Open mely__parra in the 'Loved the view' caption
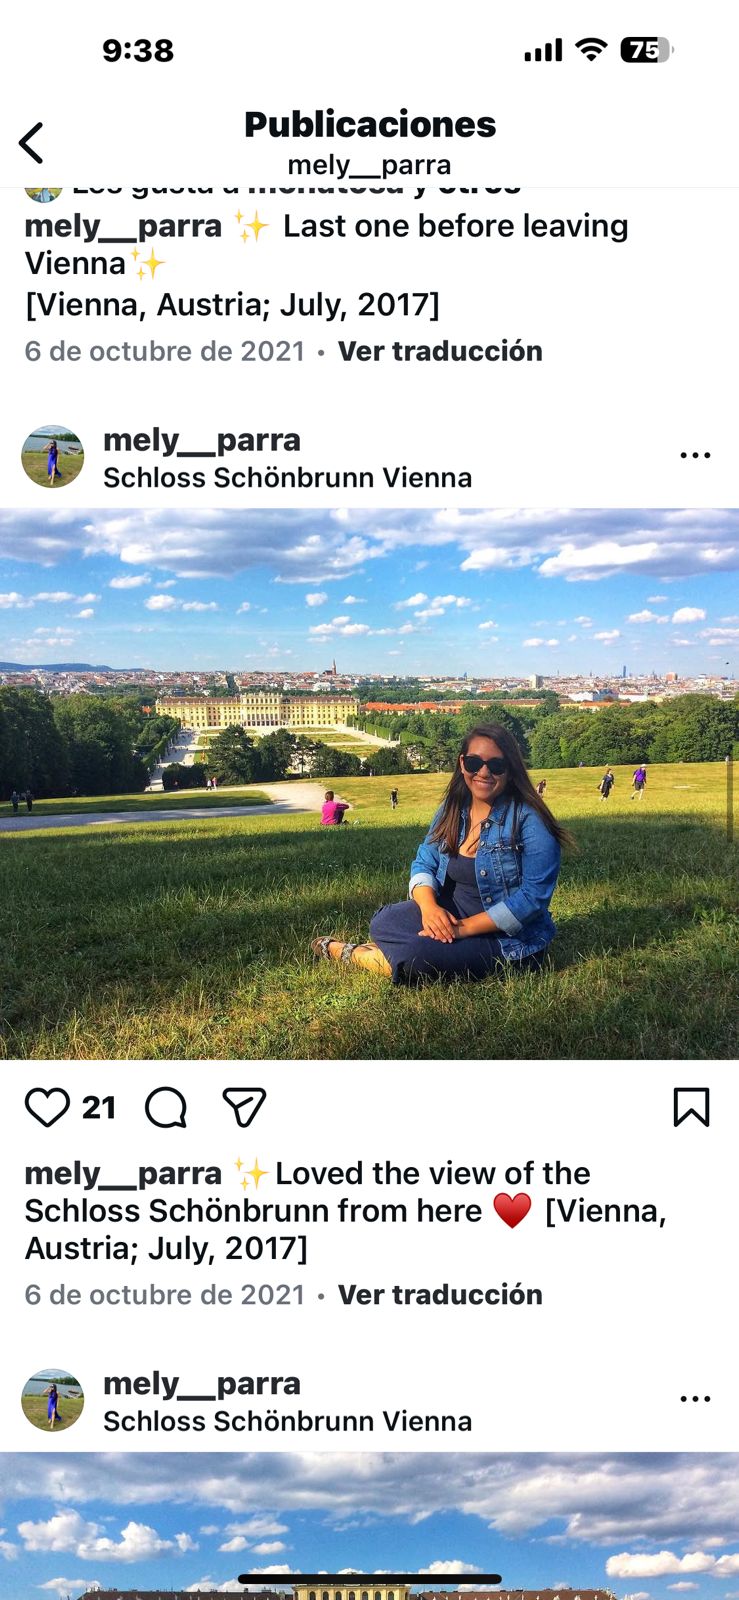Image resolution: width=739 pixels, height=1600 pixels. coord(123,1174)
